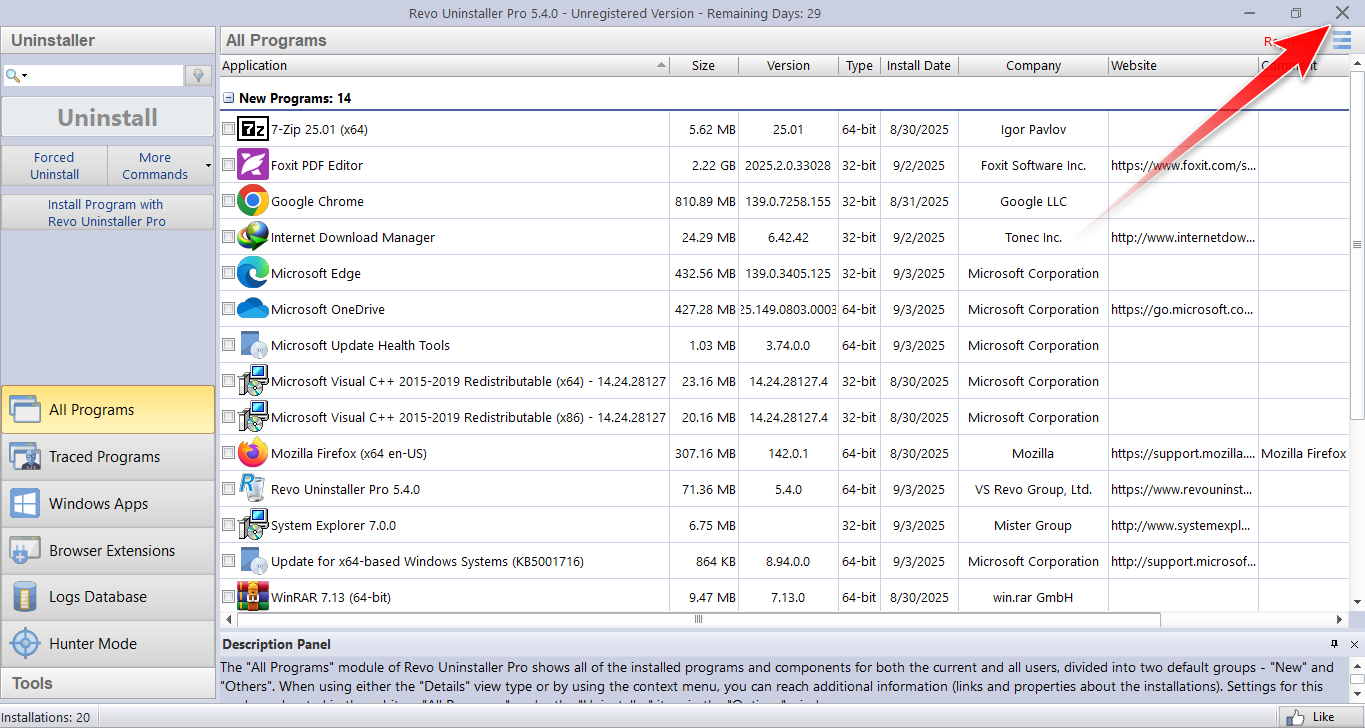Click the WinRAR books icon
This screenshot has height=728, width=1365.
coord(253,597)
